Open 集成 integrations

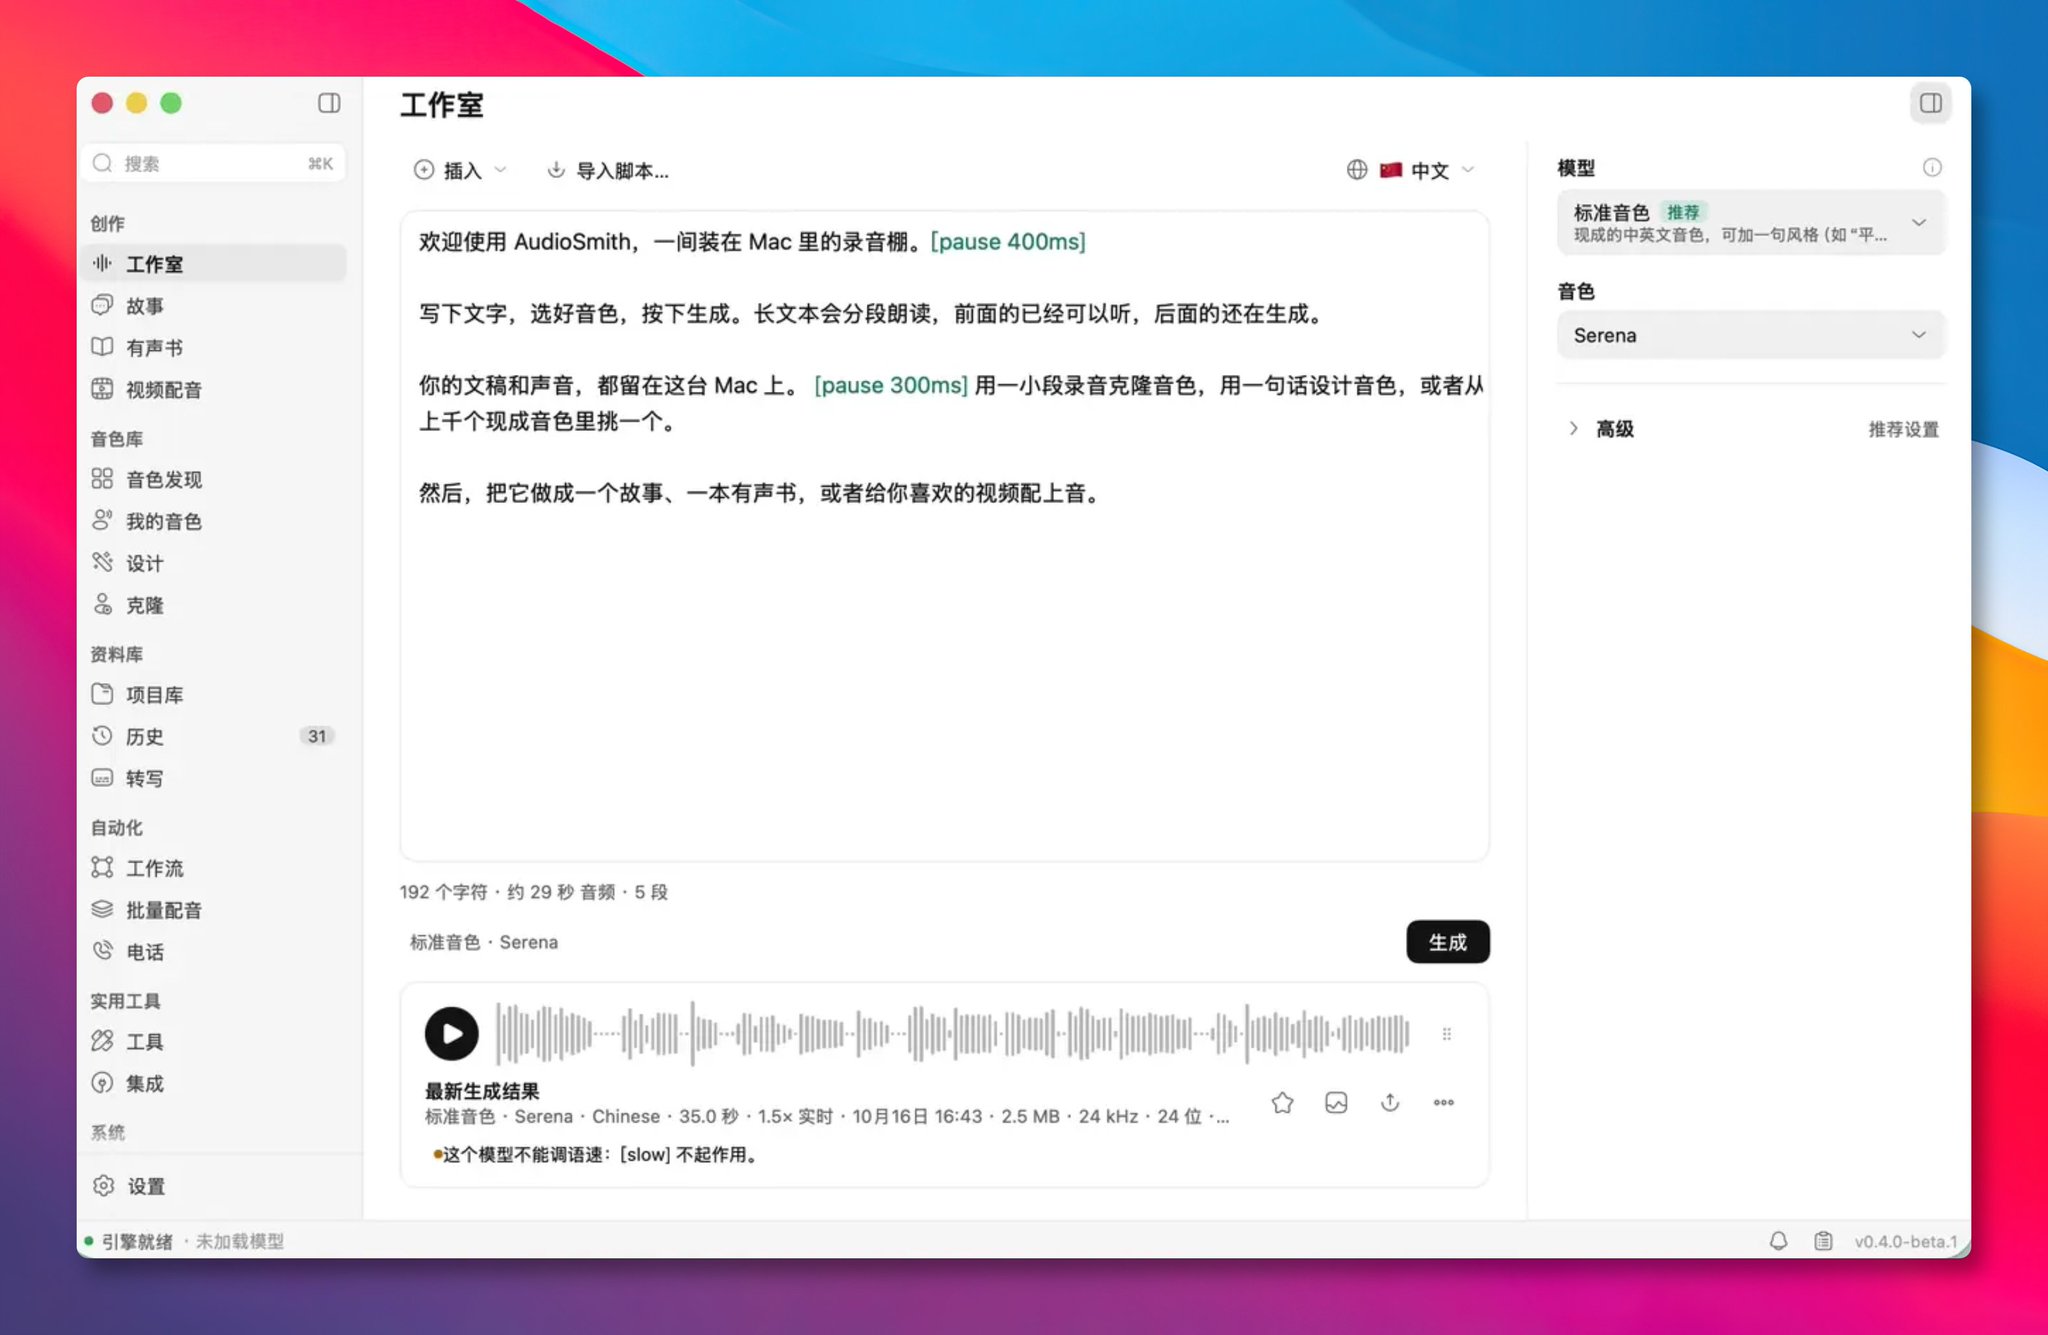click(216, 1084)
